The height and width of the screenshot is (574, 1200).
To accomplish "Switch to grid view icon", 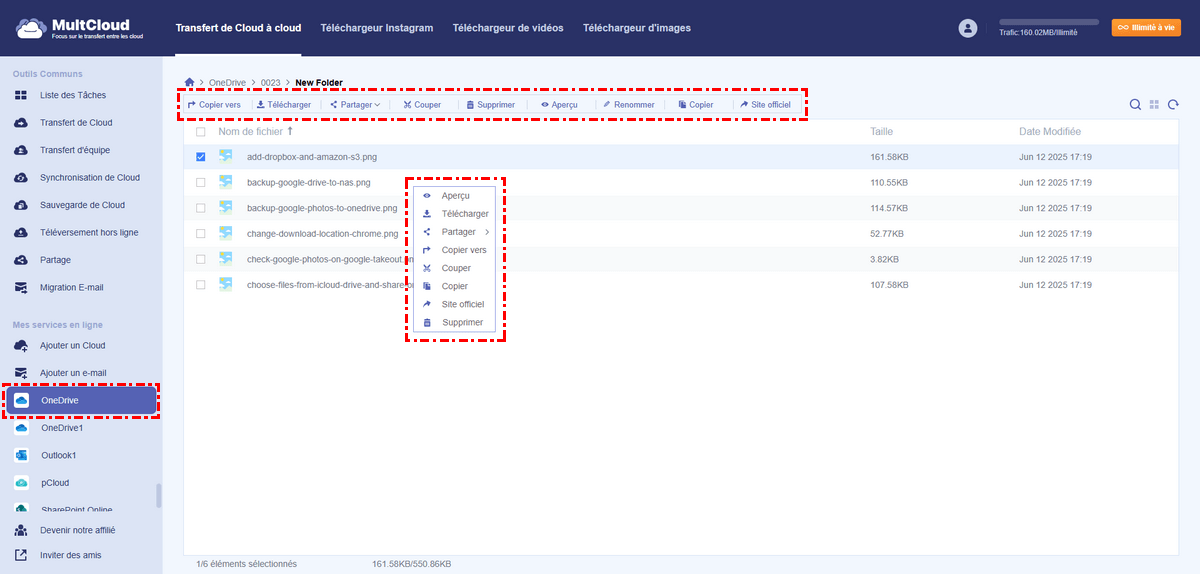I will coord(1154,104).
